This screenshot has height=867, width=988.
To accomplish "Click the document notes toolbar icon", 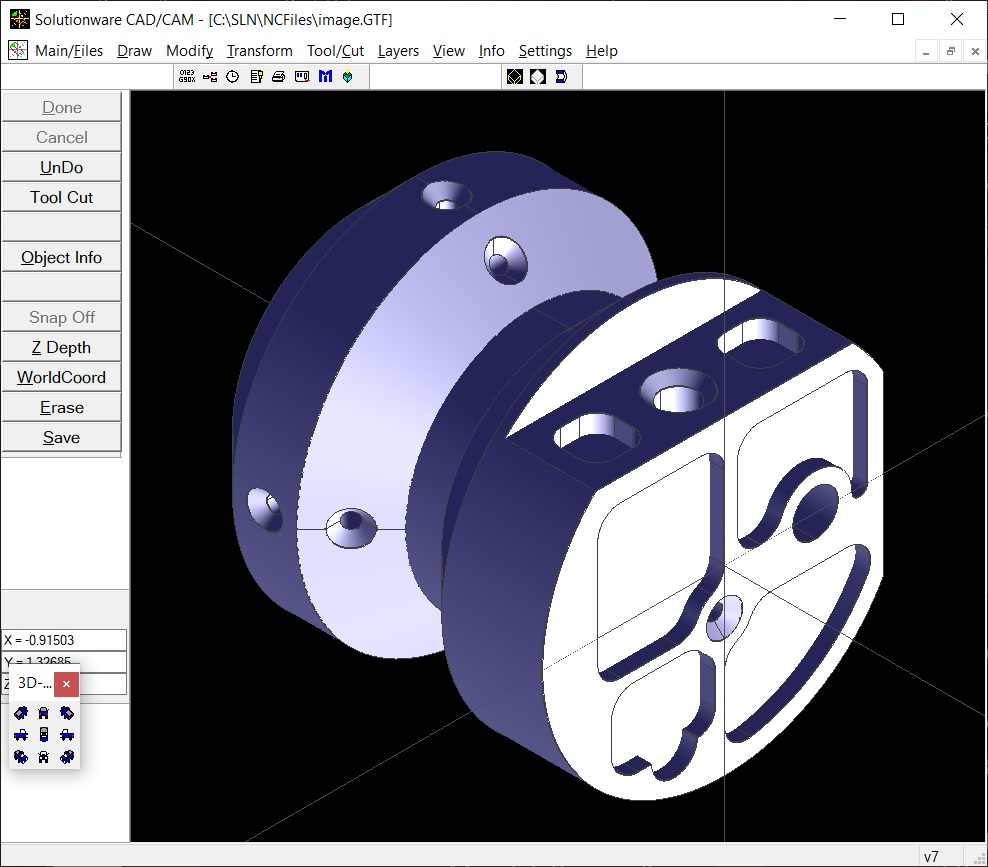I will click(x=256, y=77).
